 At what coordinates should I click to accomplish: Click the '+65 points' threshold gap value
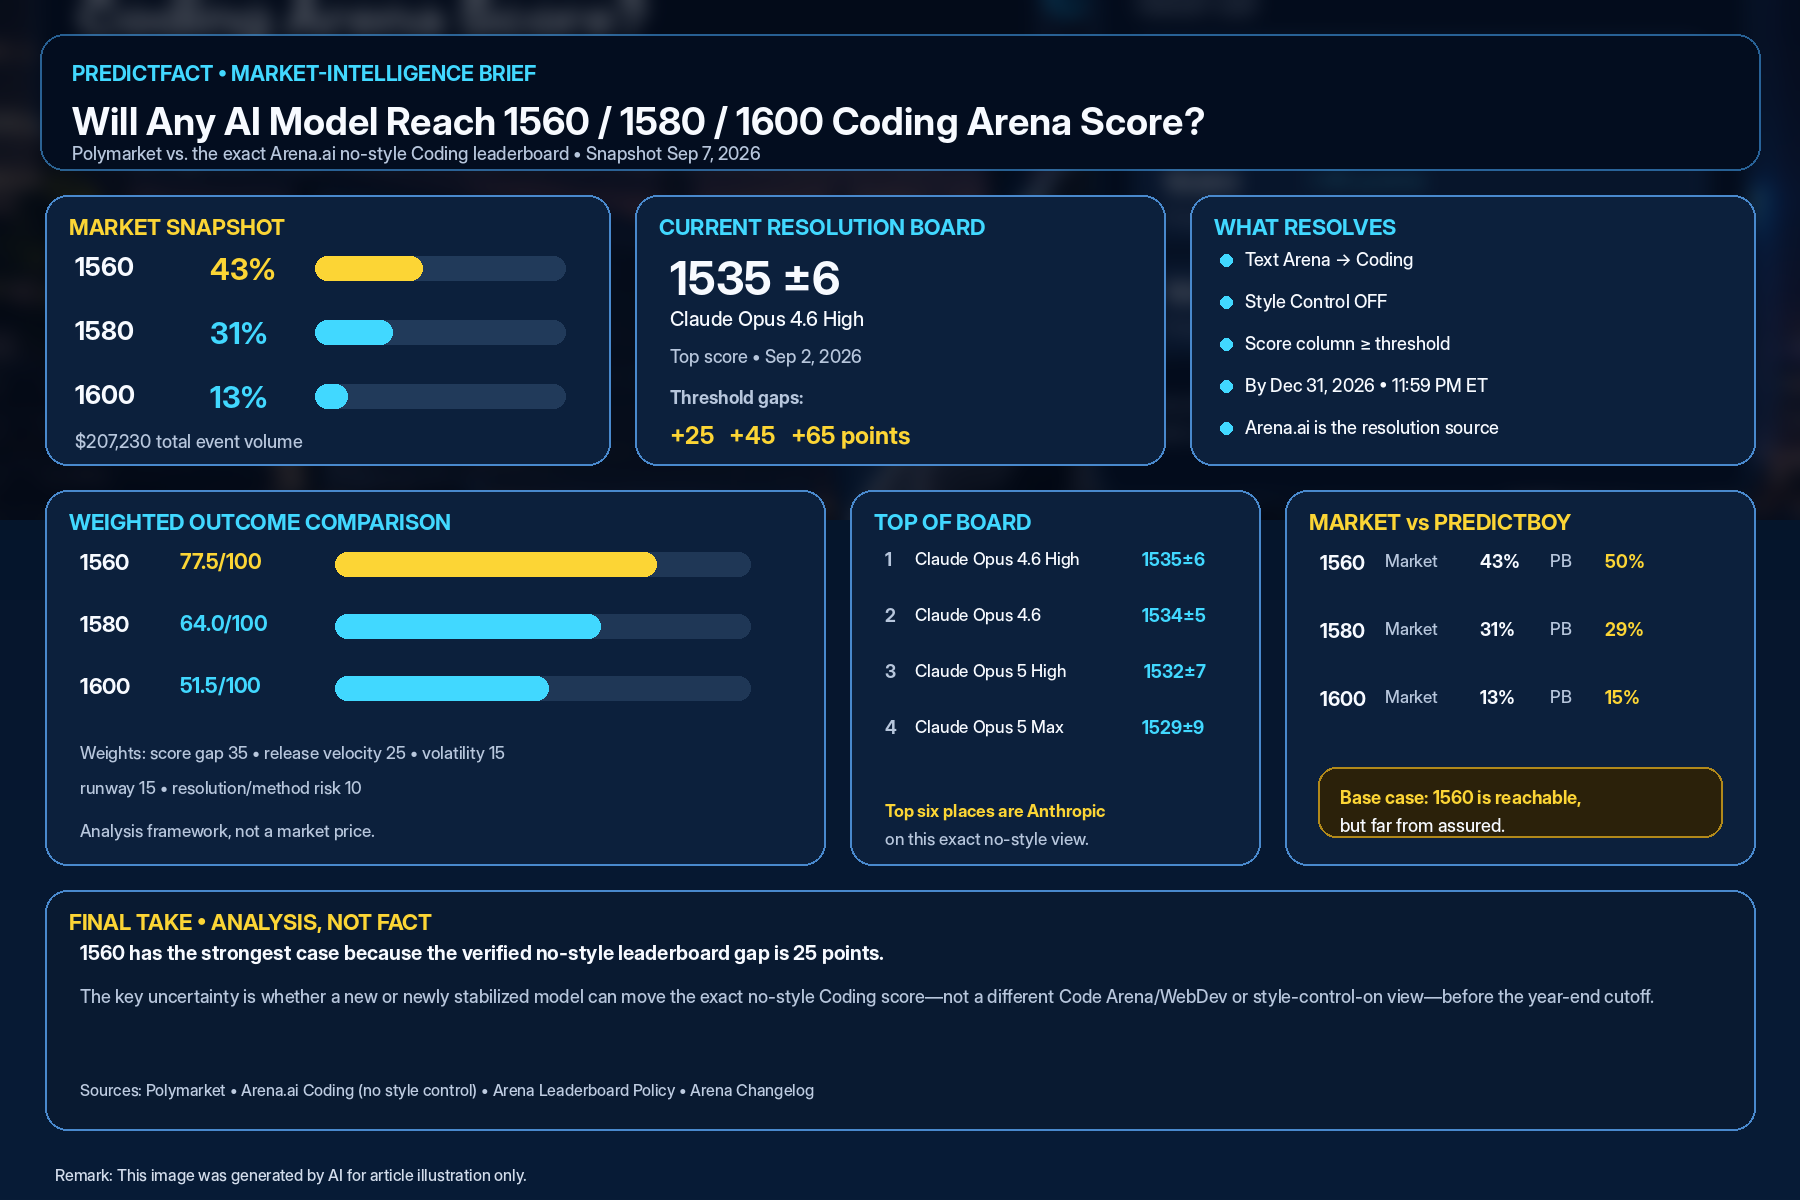point(851,436)
